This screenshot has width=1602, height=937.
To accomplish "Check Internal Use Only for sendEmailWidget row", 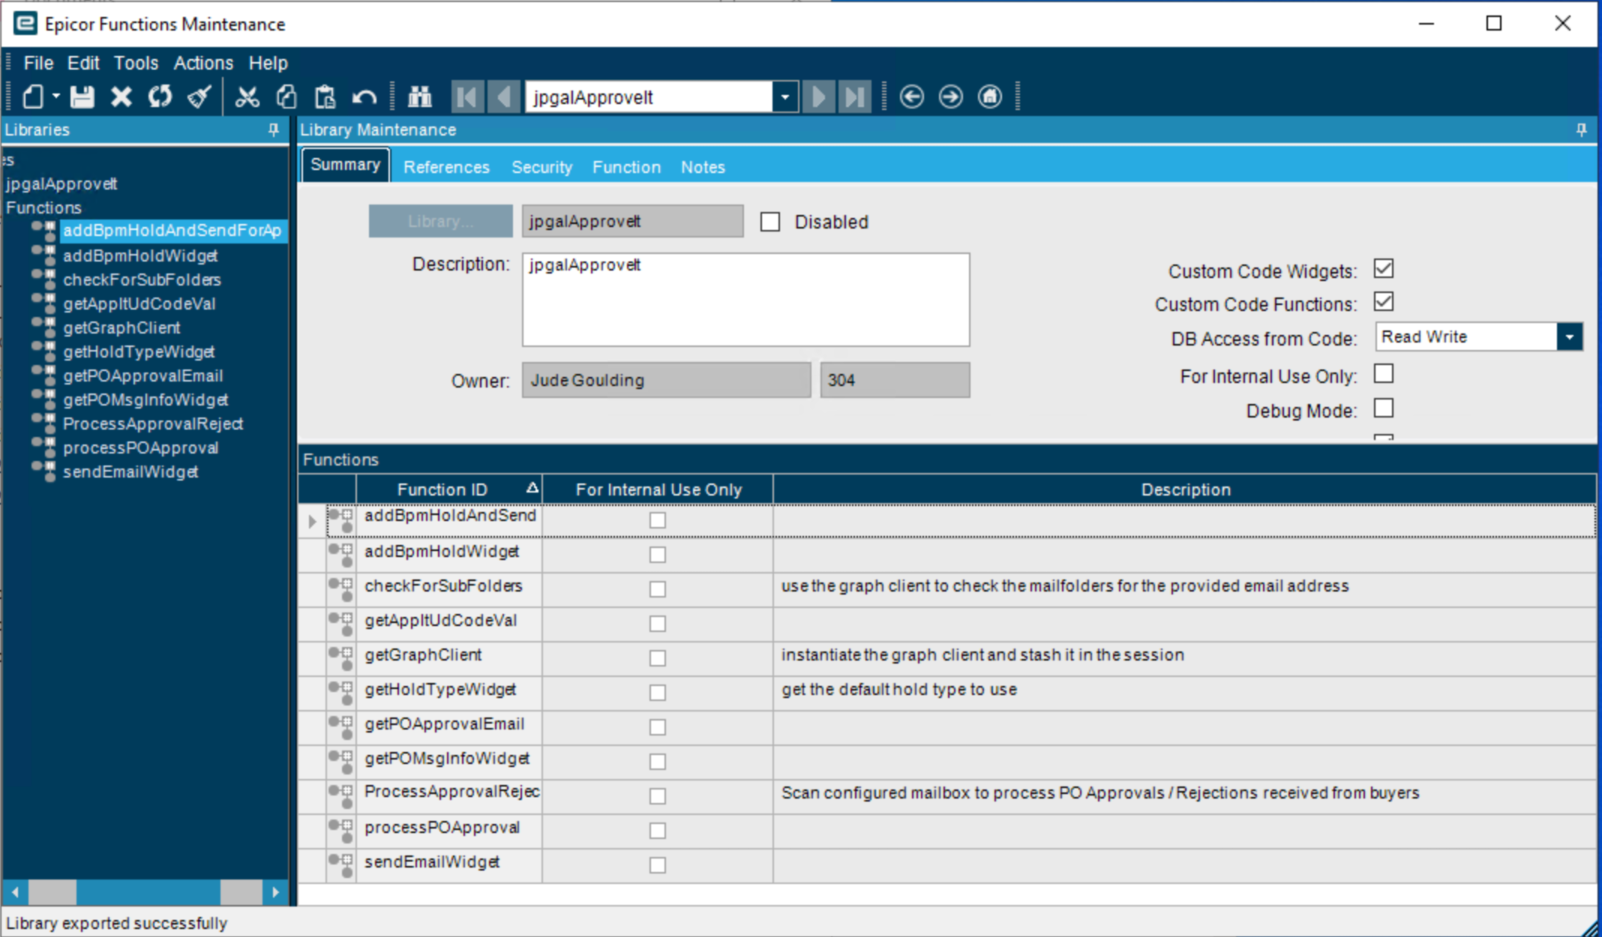I will coord(657,865).
